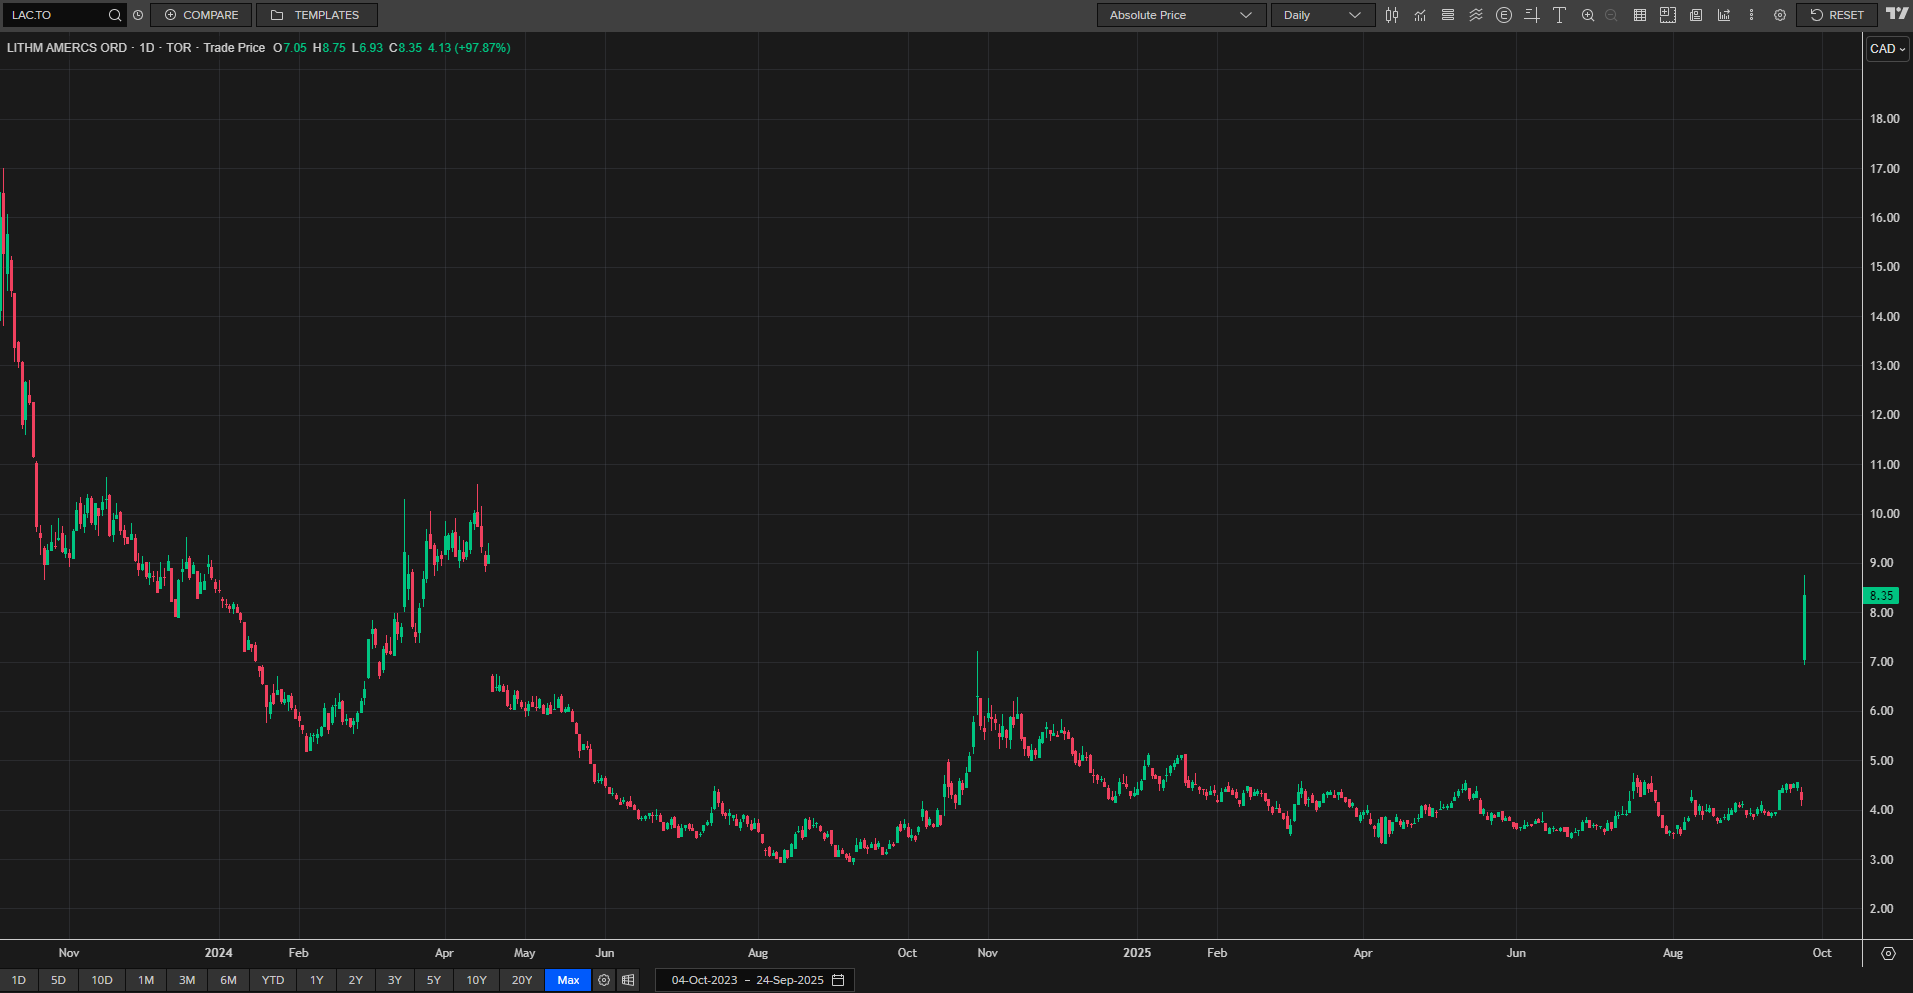Viewport: 1913px width, 993px height.
Task: Open the candlestick chart type selector
Action: [x=1392, y=15]
